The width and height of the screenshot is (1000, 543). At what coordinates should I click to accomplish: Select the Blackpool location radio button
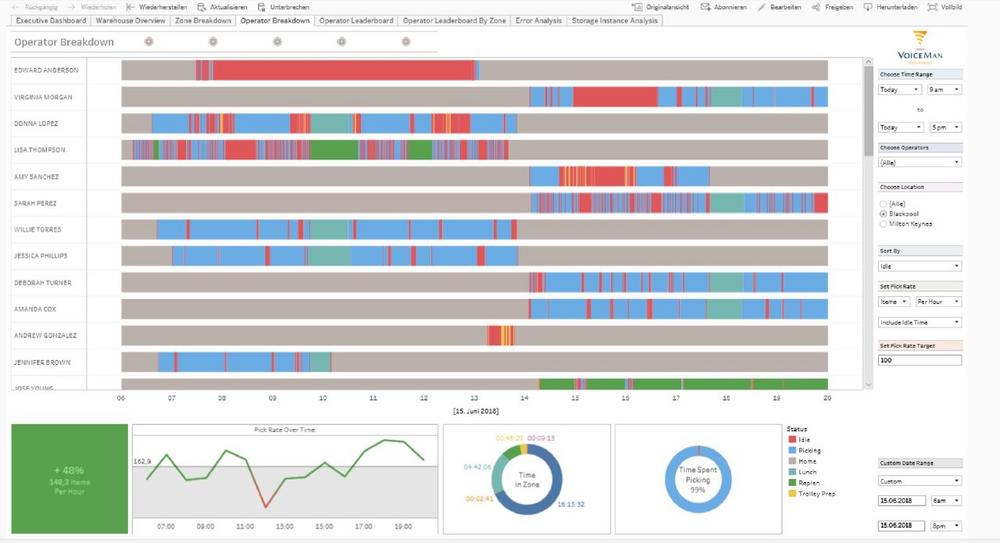pyautogui.click(x=883, y=214)
